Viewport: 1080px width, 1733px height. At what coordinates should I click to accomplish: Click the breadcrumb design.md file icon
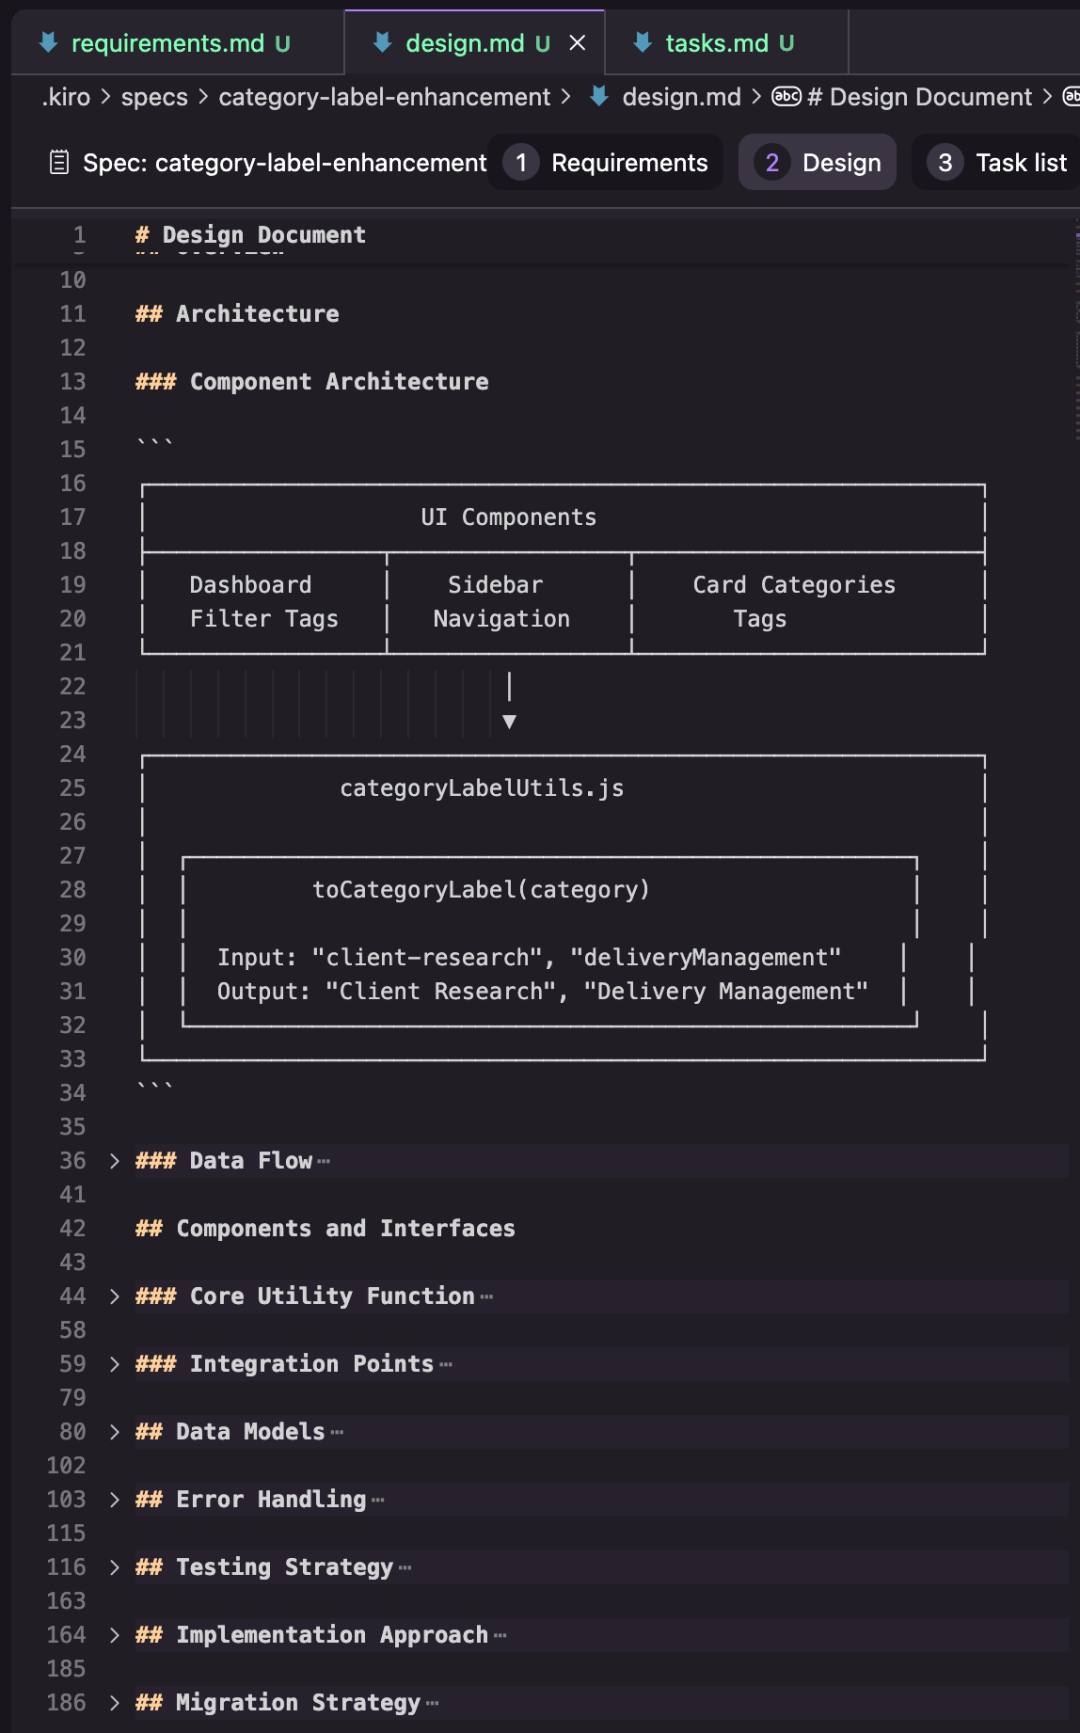click(x=599, y=96)
